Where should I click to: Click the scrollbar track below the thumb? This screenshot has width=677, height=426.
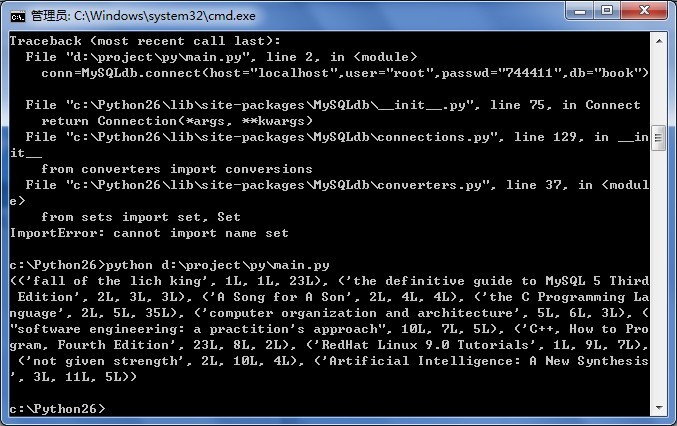pos(658,300)
